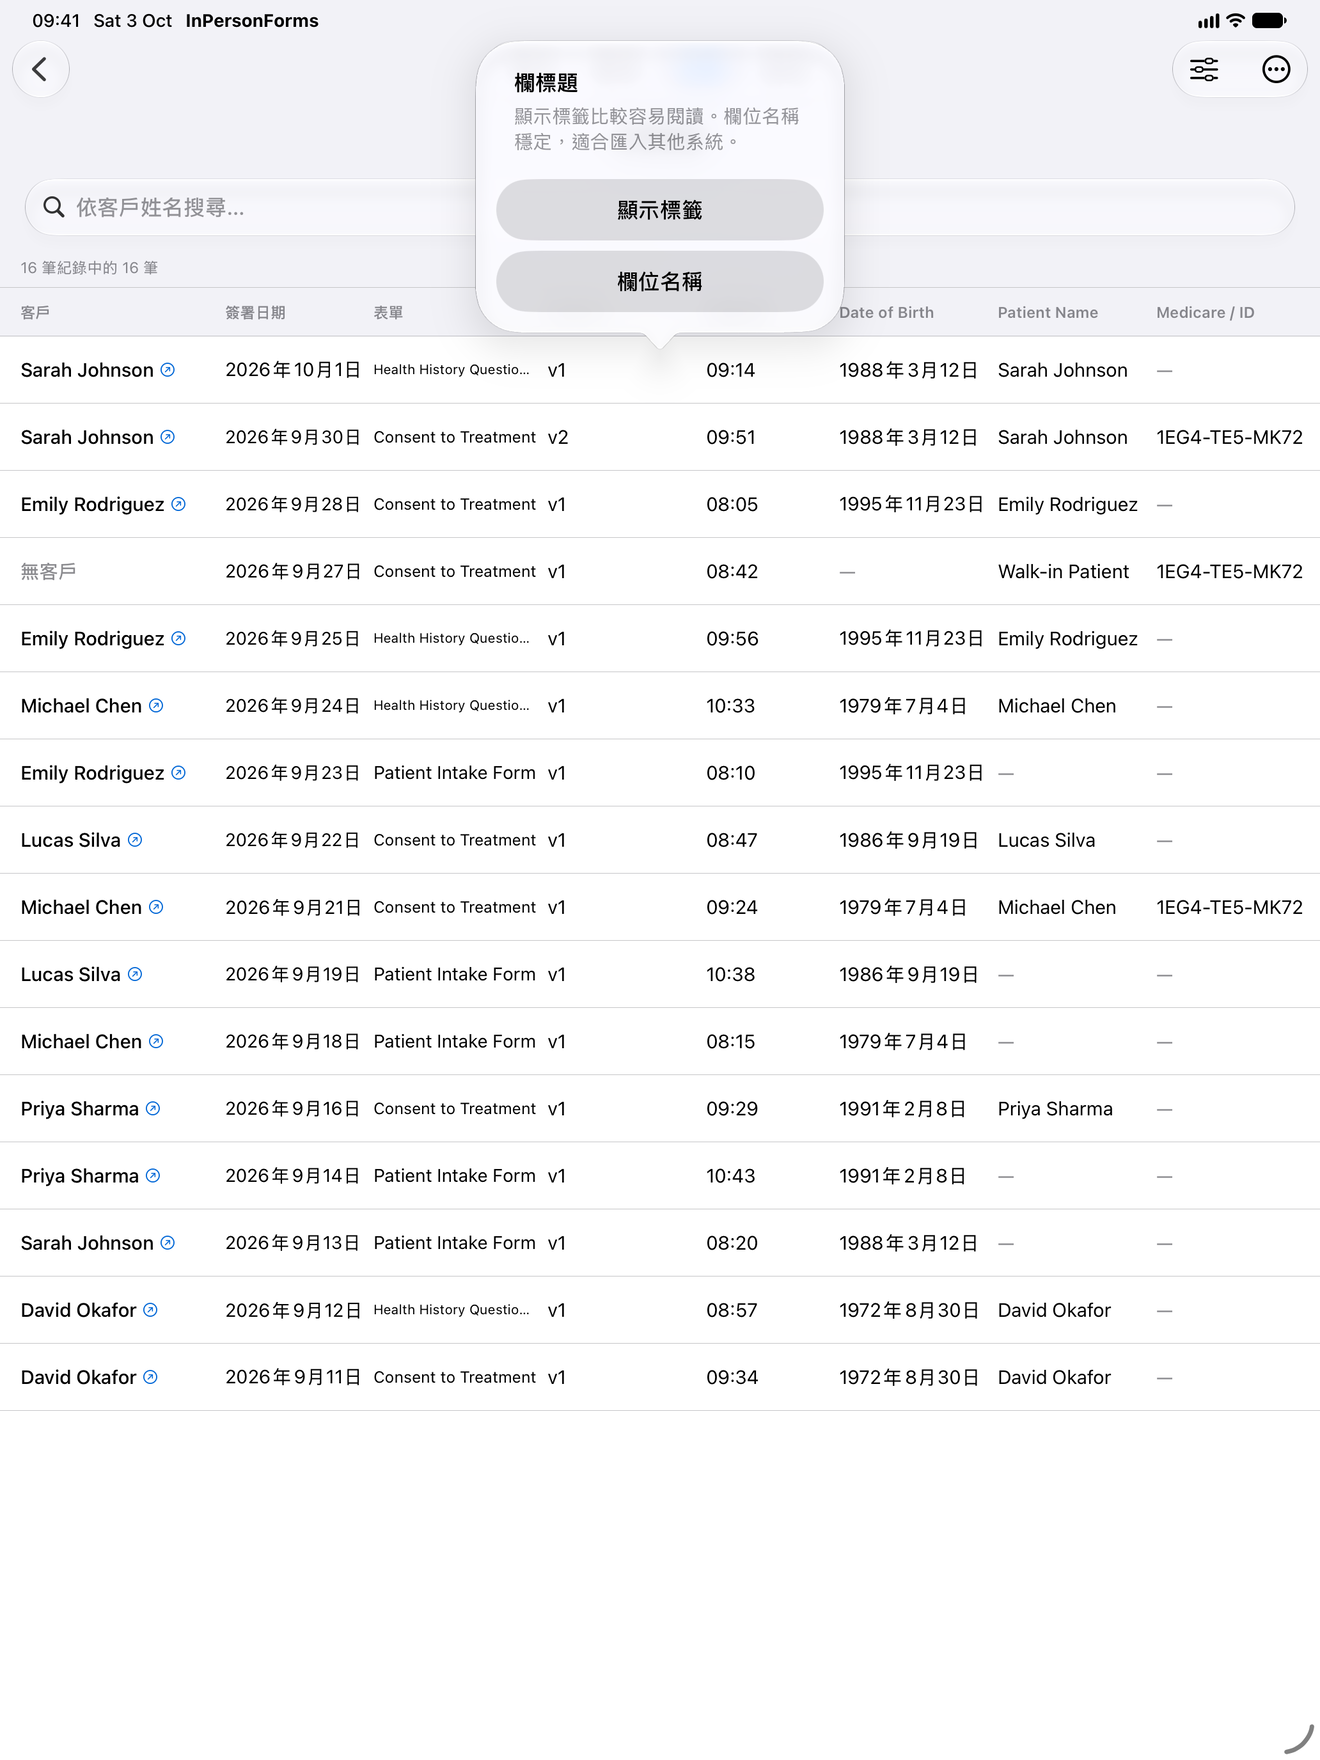Open client link icon for Michael Chen, 9月24日 row
Screen dimensions: 1320x1760
click(156, 705)
